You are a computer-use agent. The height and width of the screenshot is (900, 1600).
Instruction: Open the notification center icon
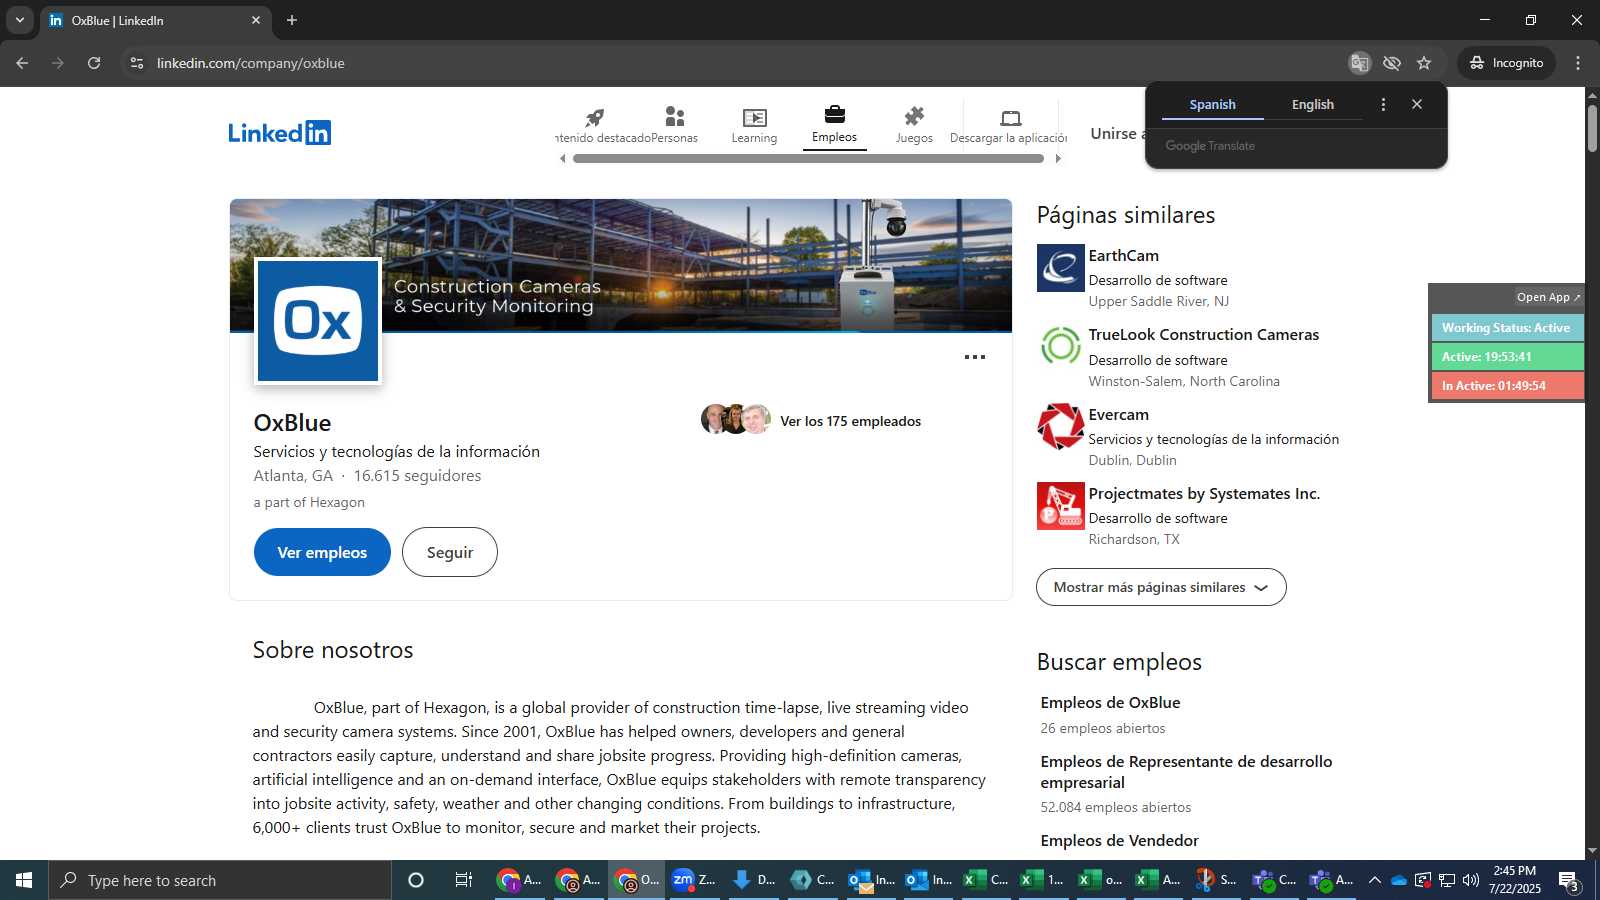pyautogui.click(x=1569, y=881)
